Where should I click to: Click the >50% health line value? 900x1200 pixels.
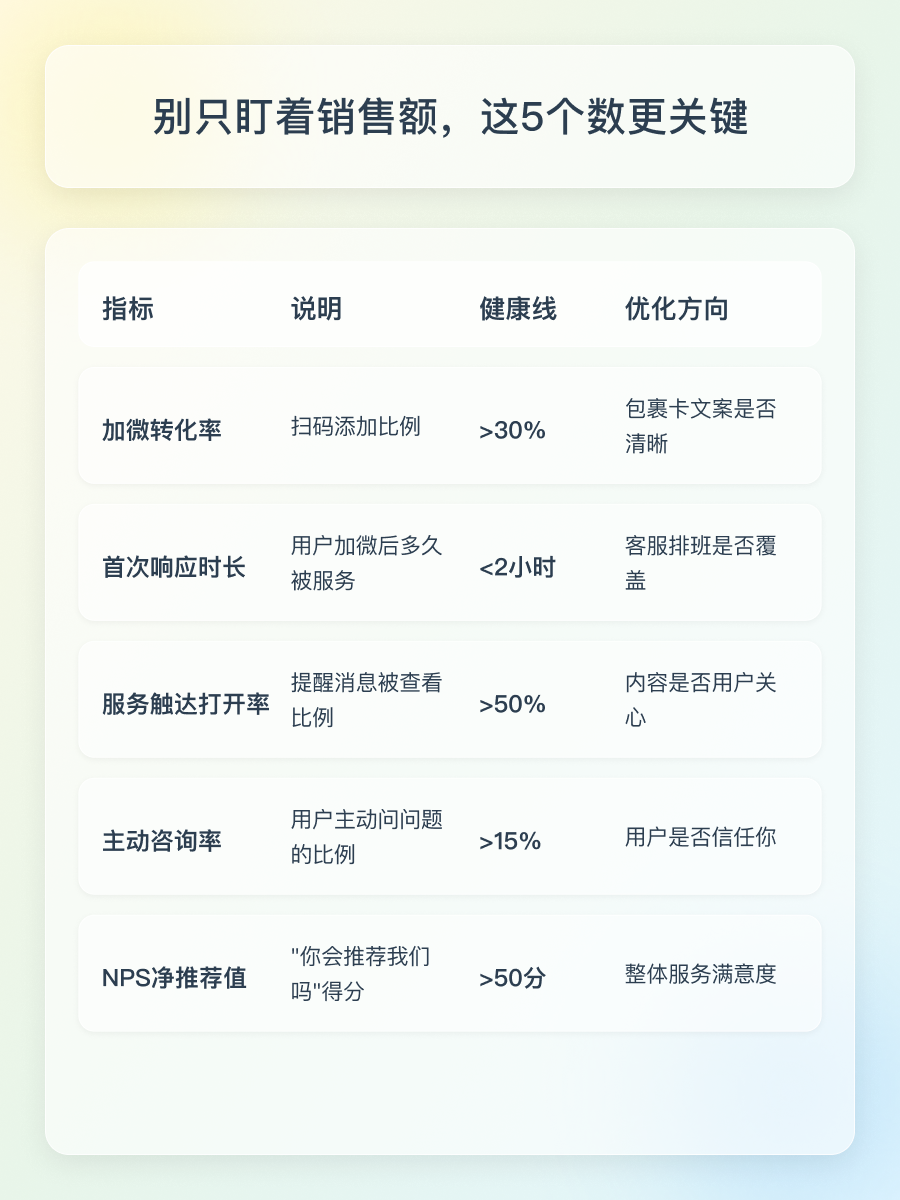[x=512, y=705]
